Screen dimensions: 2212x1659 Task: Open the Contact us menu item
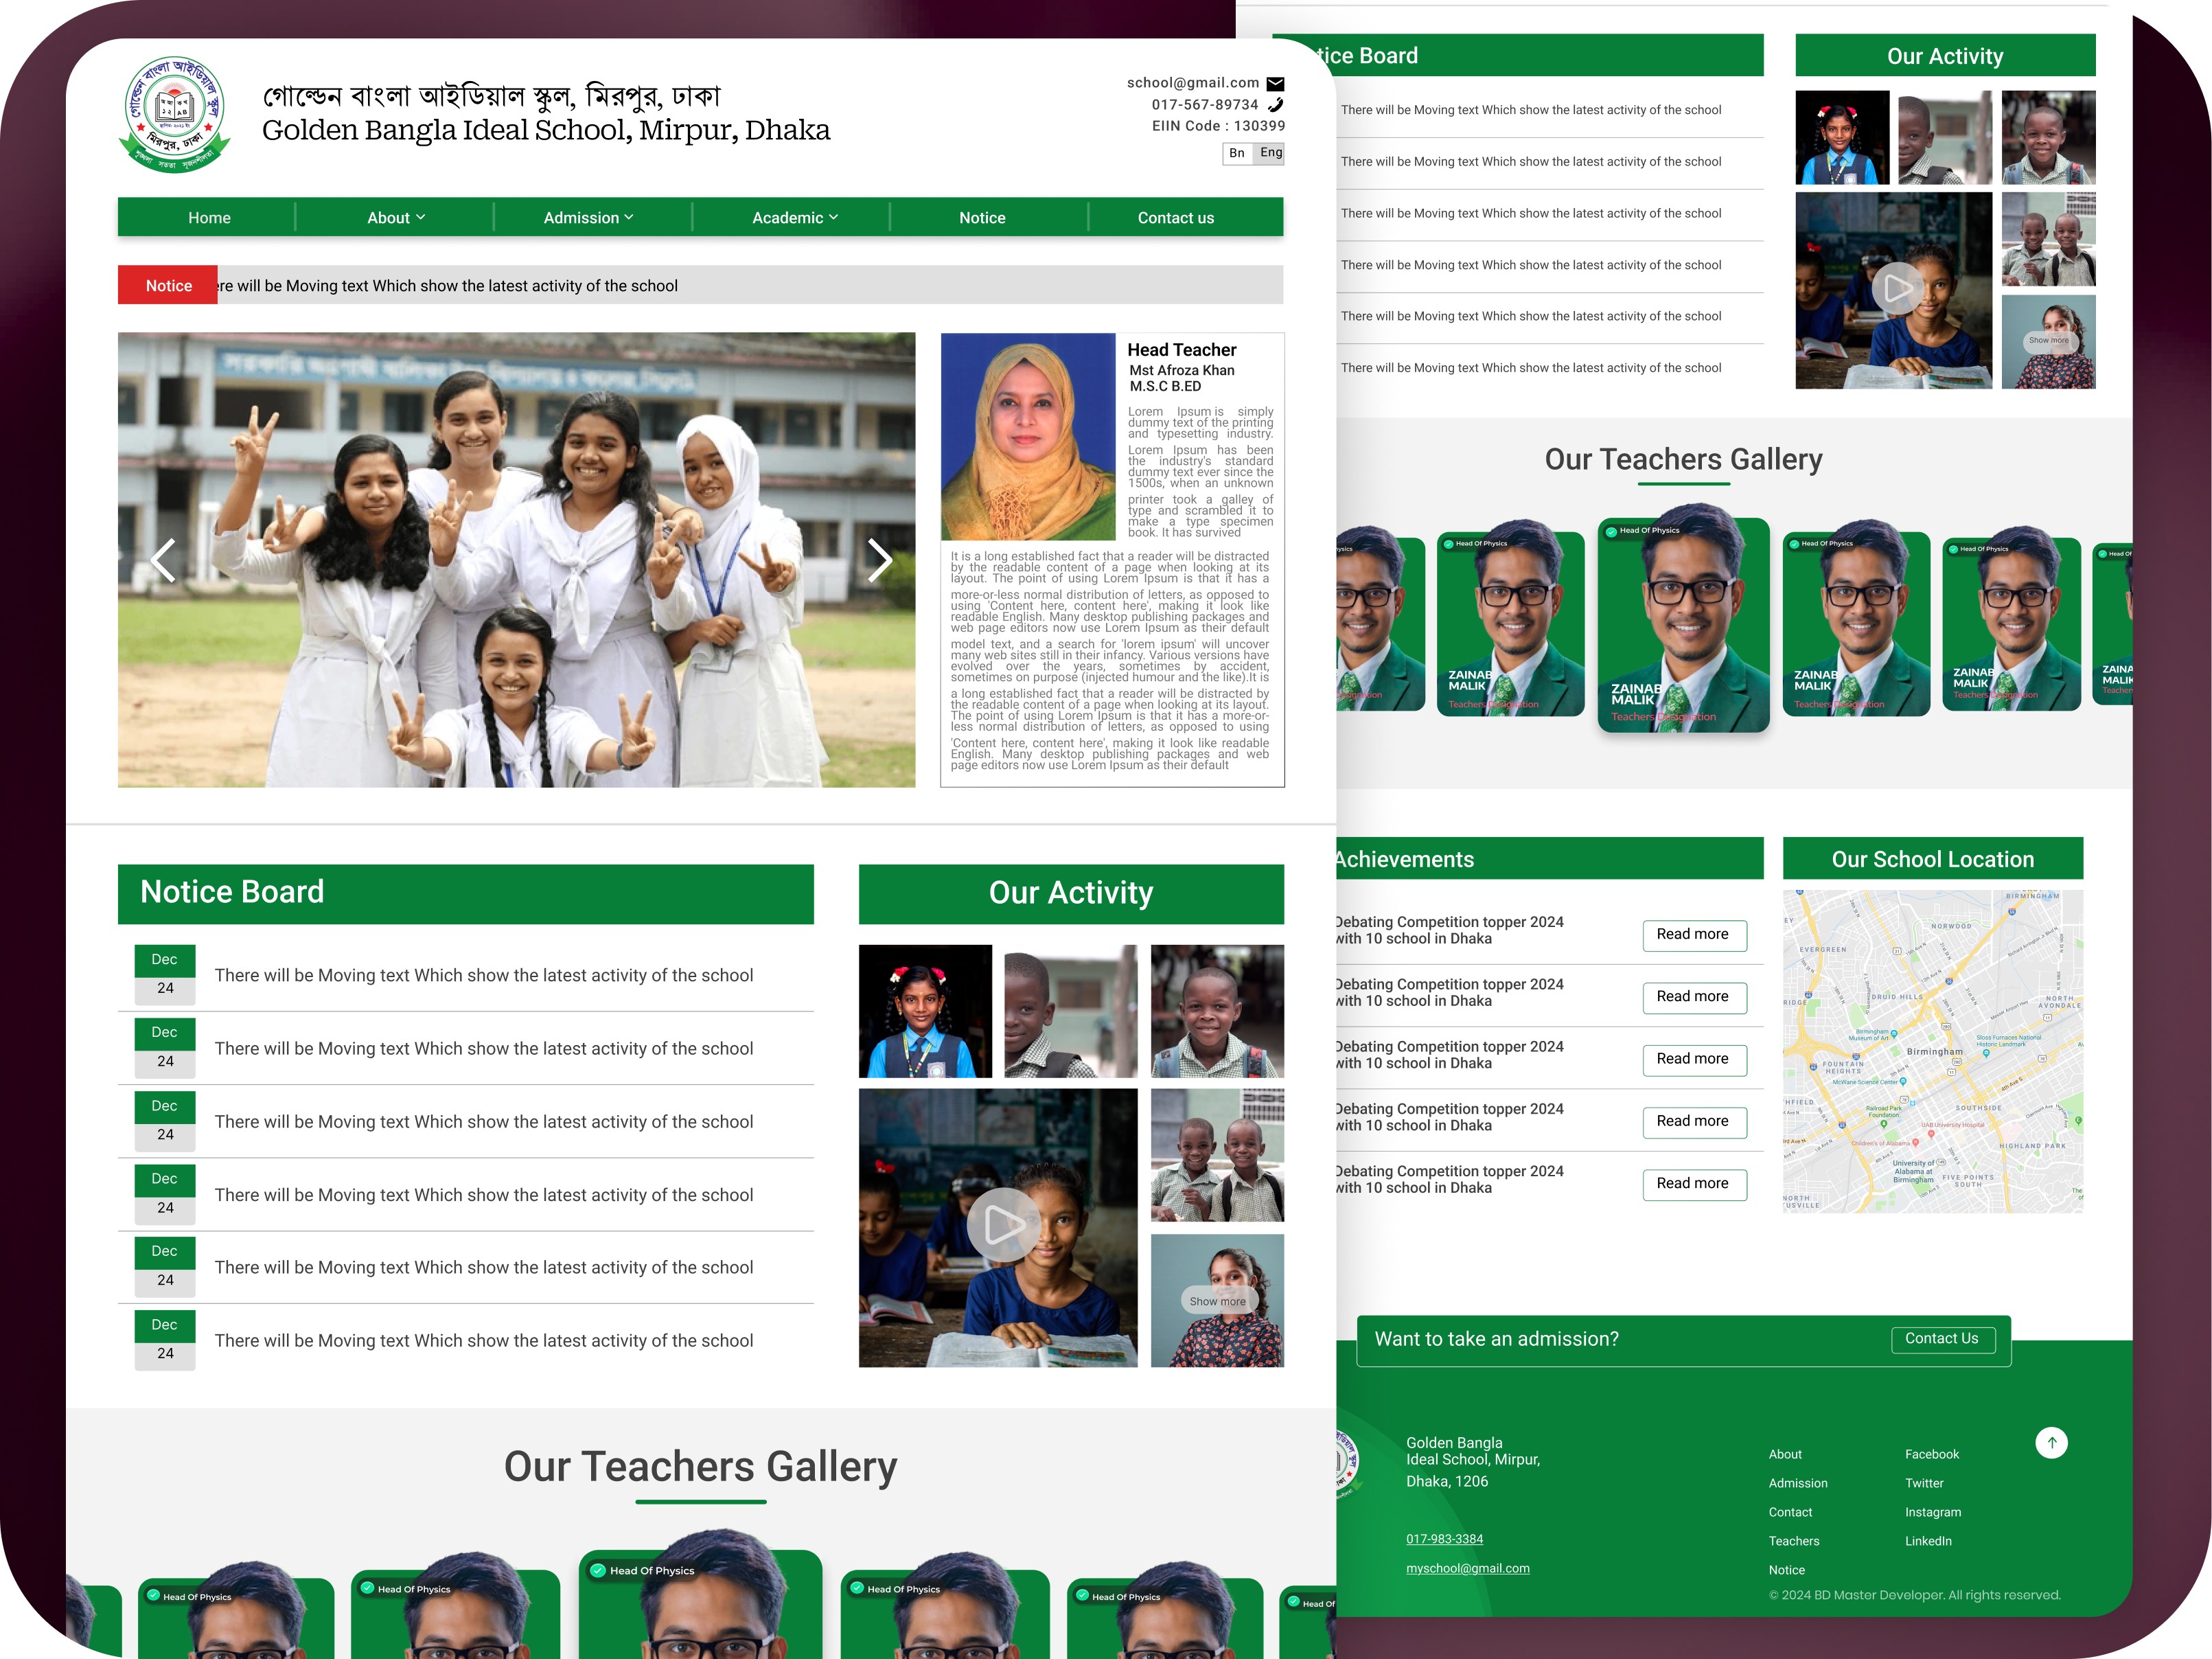point(1175,218)
